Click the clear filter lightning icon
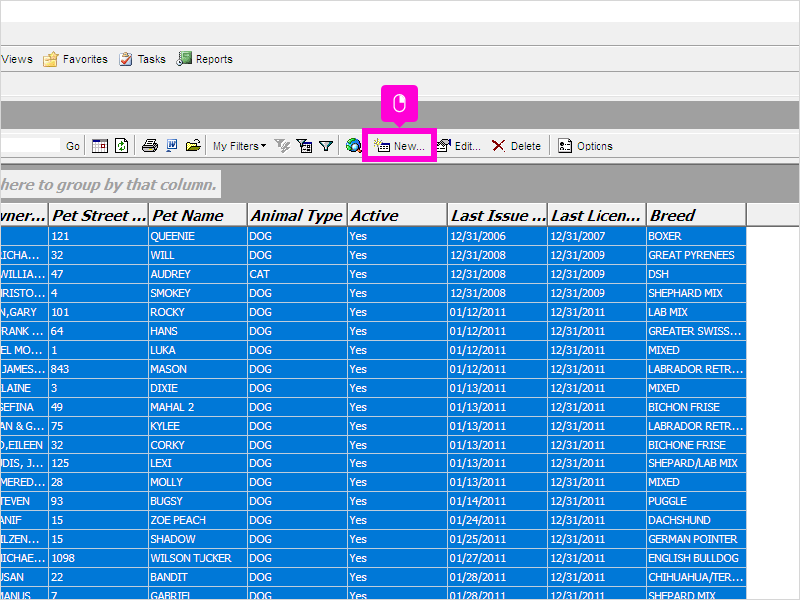This screenshot has width=800, height=600. coord(282,146)
